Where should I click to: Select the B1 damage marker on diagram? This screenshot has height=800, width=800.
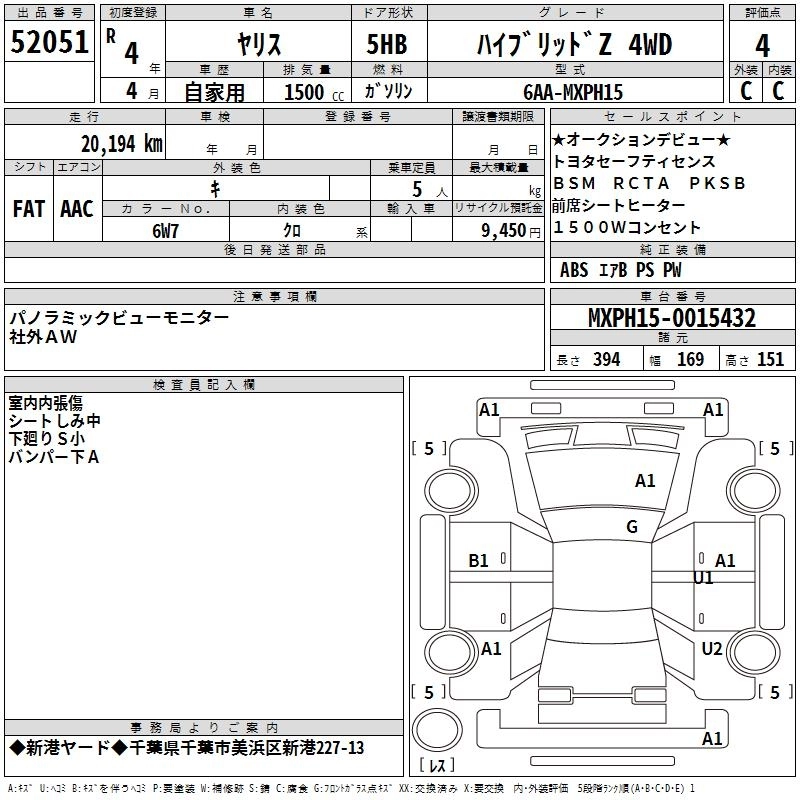[x=479, y=561]
